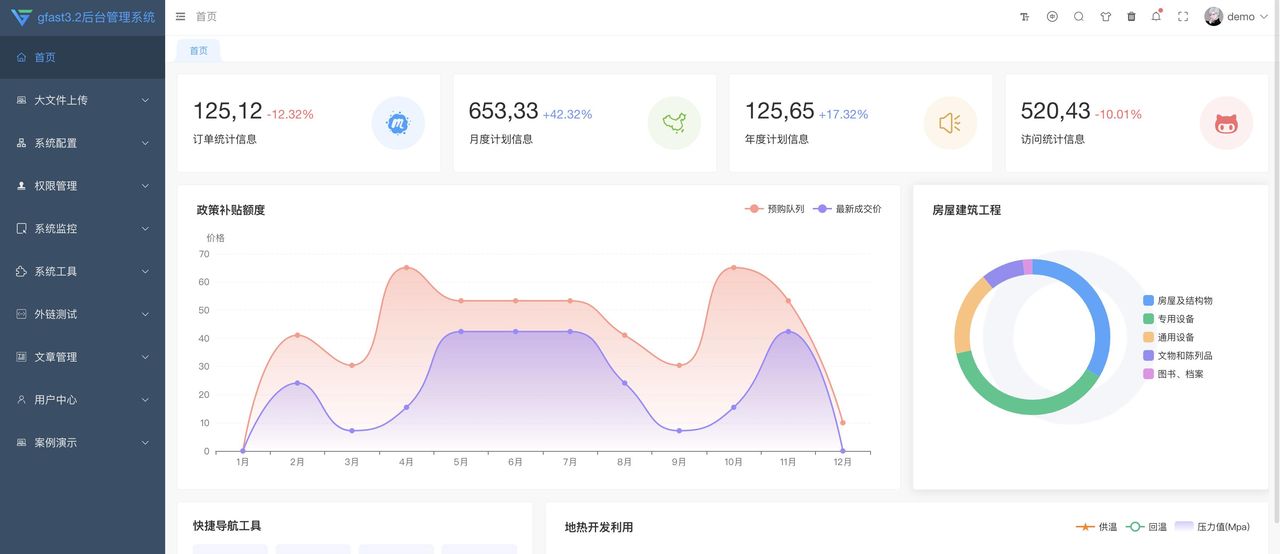Expand the 用户中心 menu chevron
Screen dimensions: 1280x554
click(145, 400)
